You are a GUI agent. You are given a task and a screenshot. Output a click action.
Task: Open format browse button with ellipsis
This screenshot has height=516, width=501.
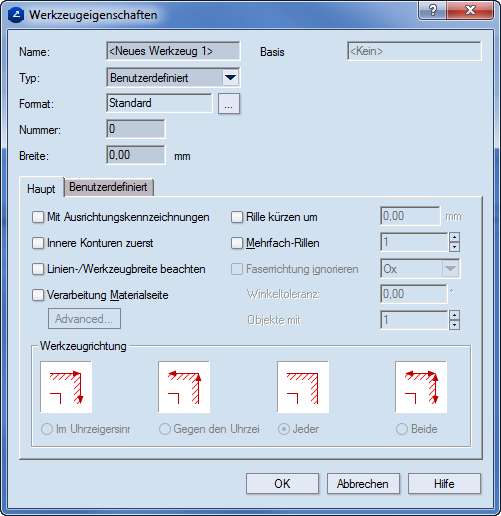click(x=229, y=104)
